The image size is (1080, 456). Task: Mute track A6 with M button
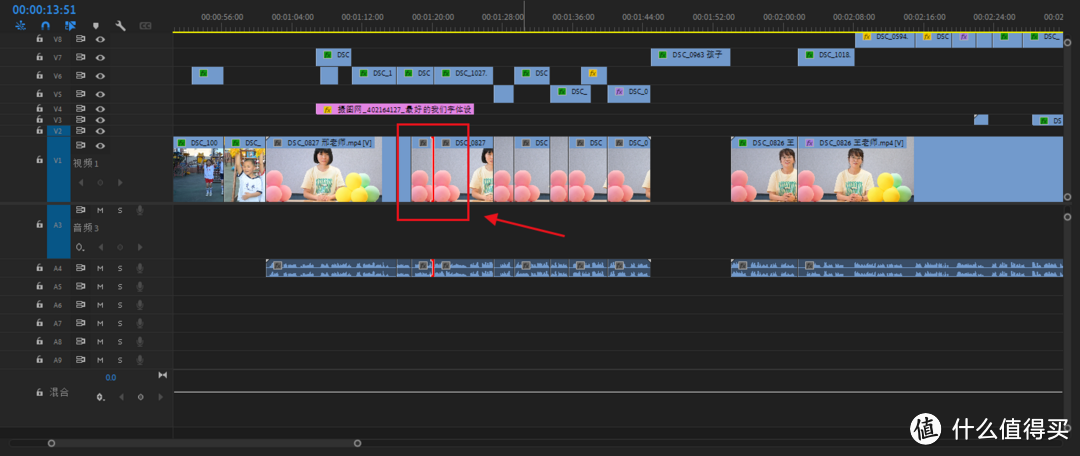coord(101,304)
